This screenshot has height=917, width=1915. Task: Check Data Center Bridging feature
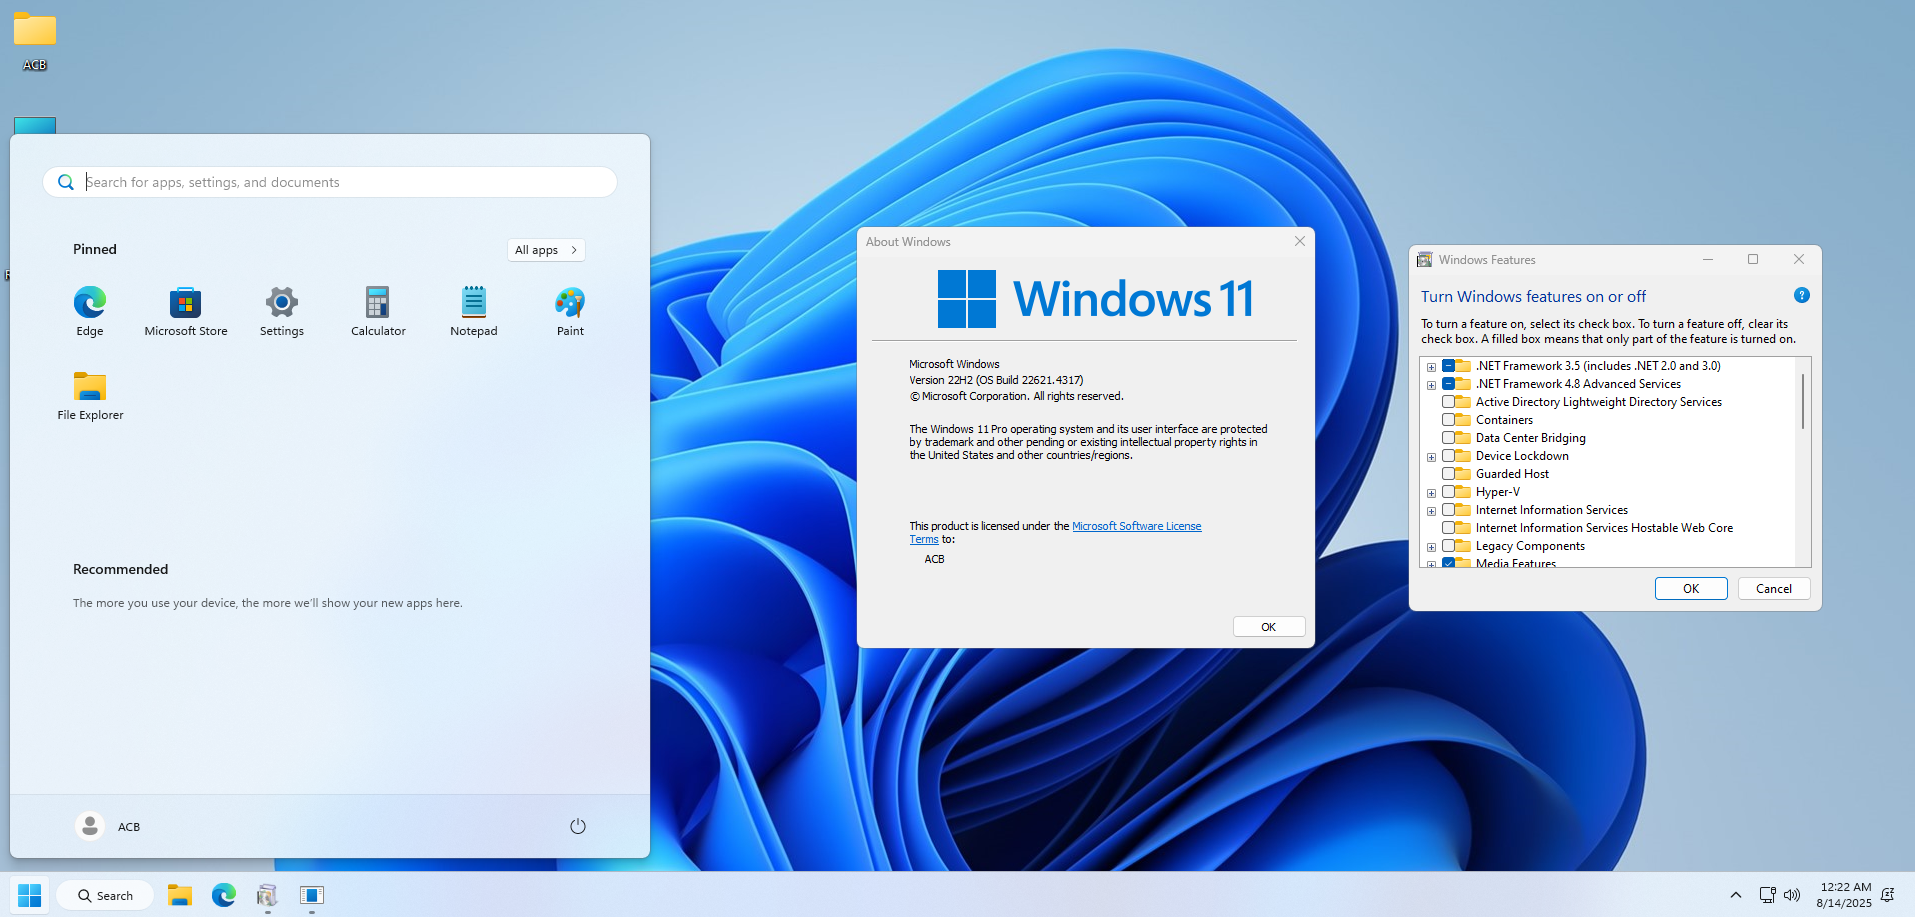[x=1448, y=438]
